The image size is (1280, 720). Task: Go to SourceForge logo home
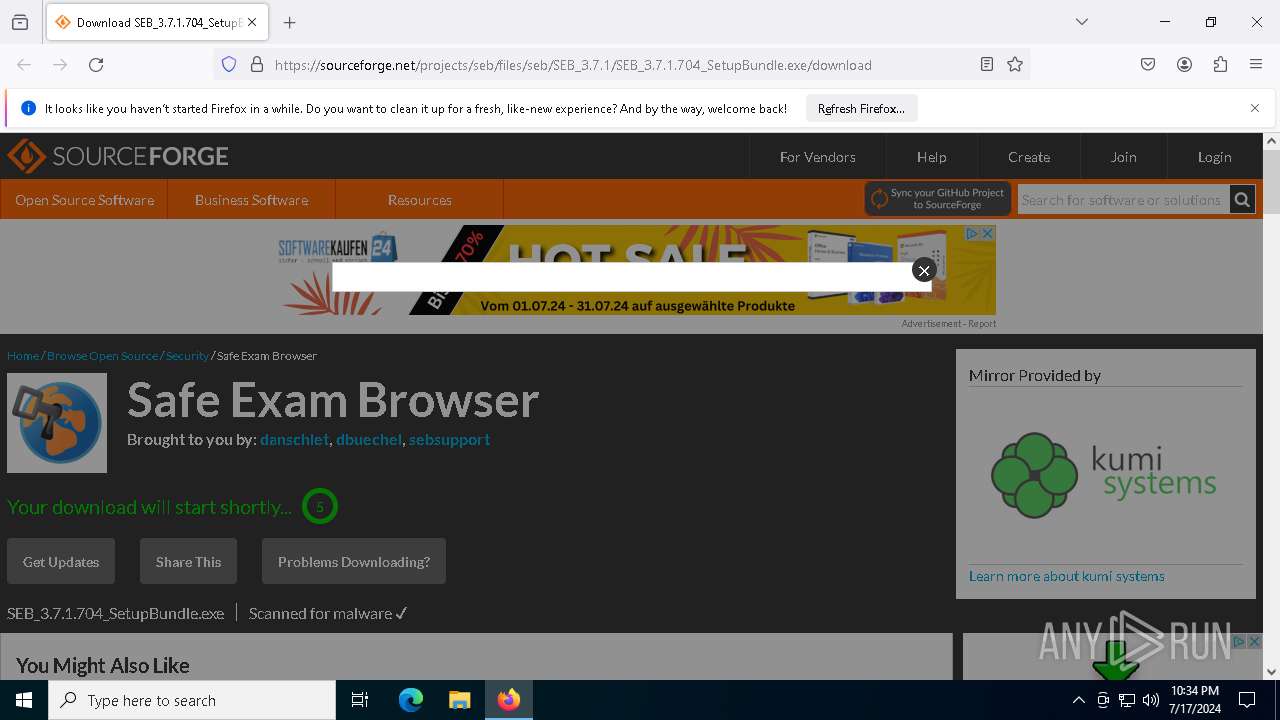click(118, 157)
